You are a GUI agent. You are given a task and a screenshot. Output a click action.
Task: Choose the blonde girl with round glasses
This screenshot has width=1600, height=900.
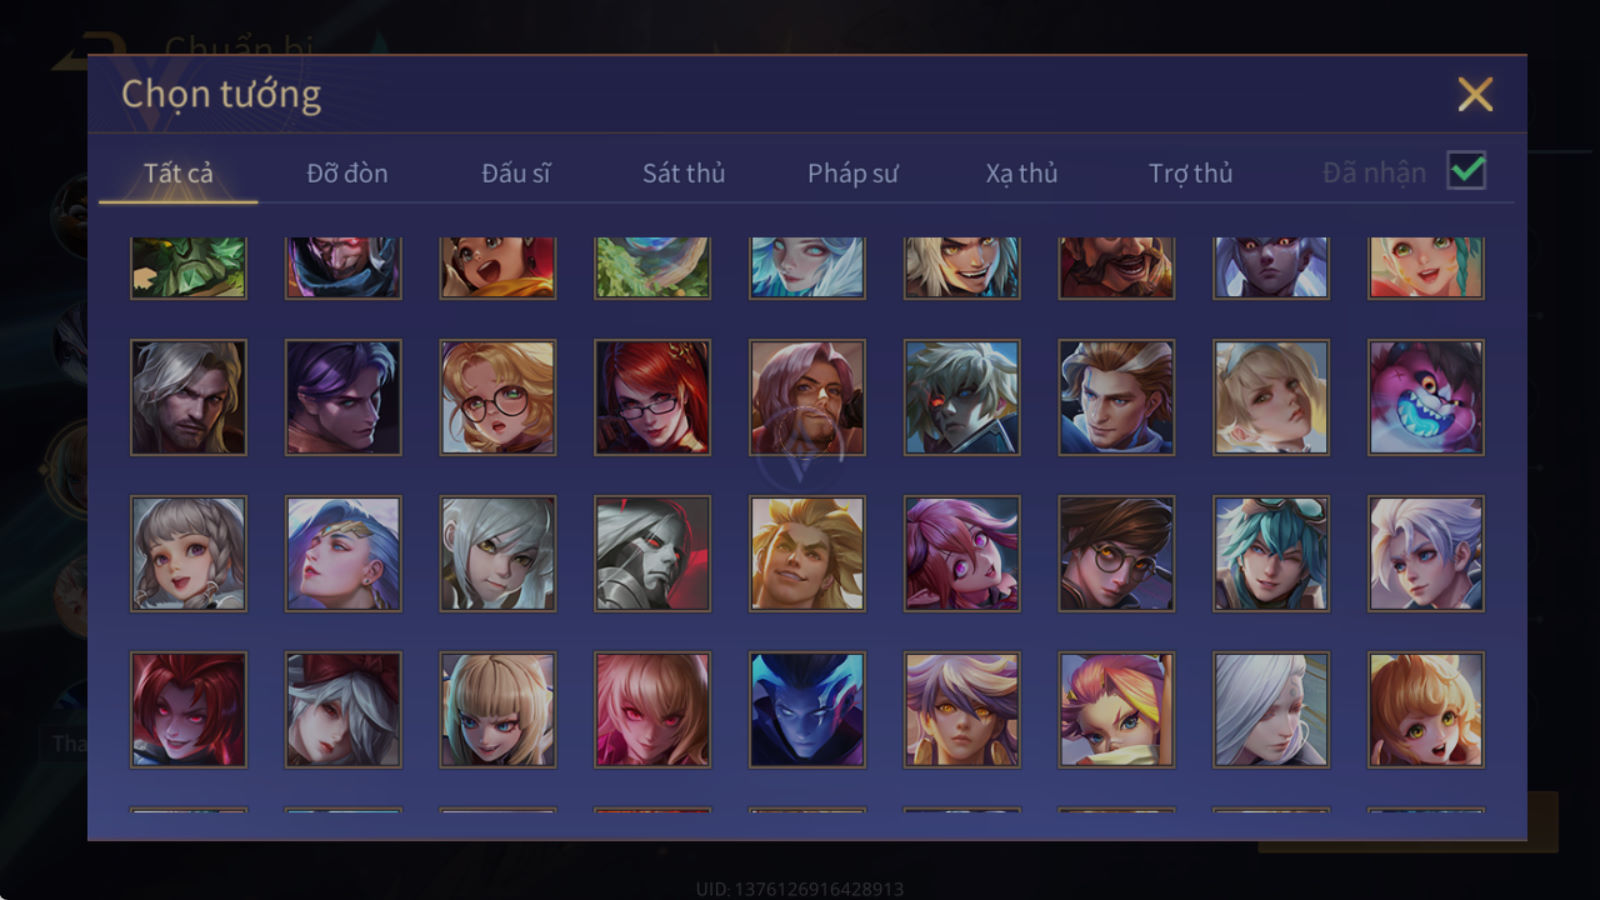click(498, 397)
